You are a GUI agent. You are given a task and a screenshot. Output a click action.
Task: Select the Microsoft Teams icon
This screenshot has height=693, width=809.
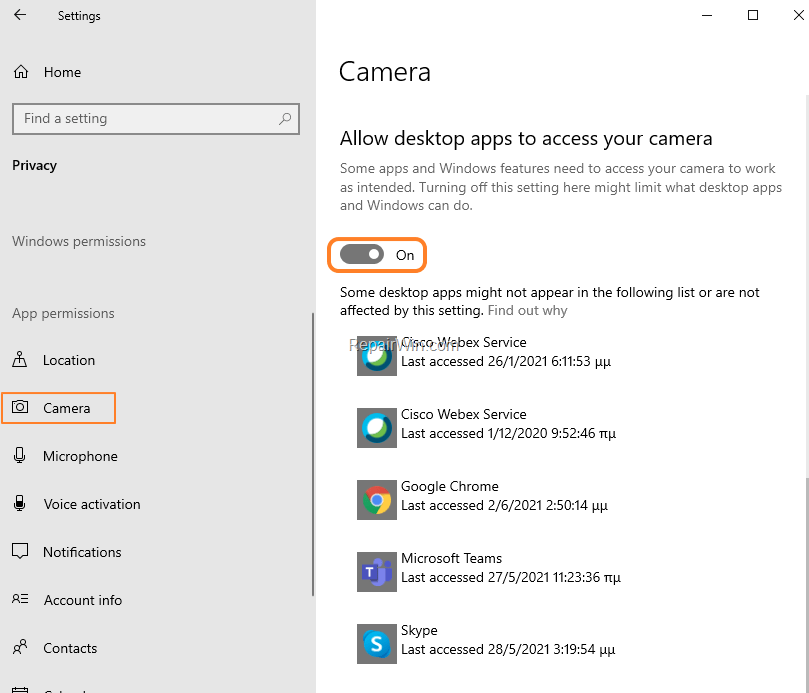376,572
